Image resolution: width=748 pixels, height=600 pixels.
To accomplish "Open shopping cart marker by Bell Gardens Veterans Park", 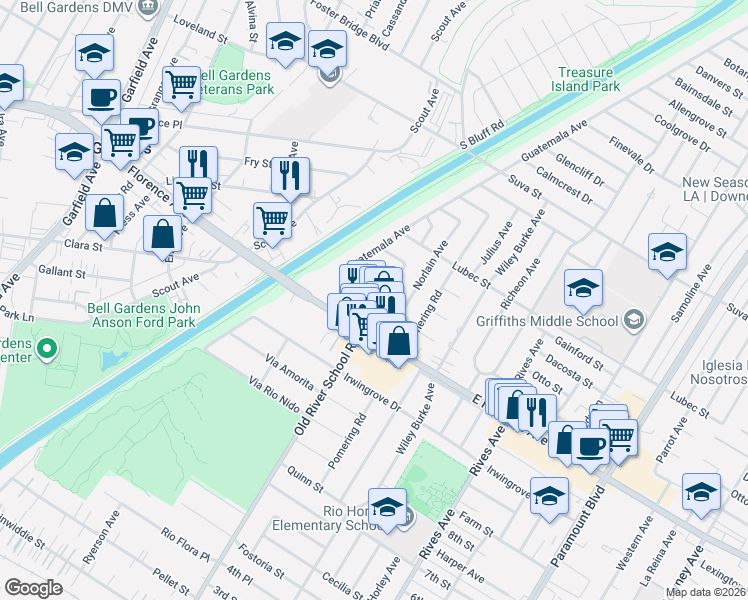I will 181,86.
